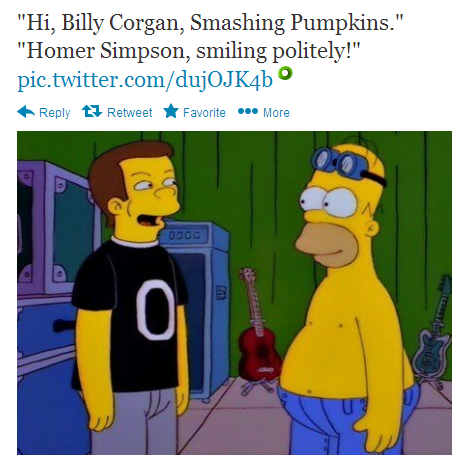This screenshot has width=468, height=467.
Task: Click the green circle icon after link
Action: tap(286, 73)
